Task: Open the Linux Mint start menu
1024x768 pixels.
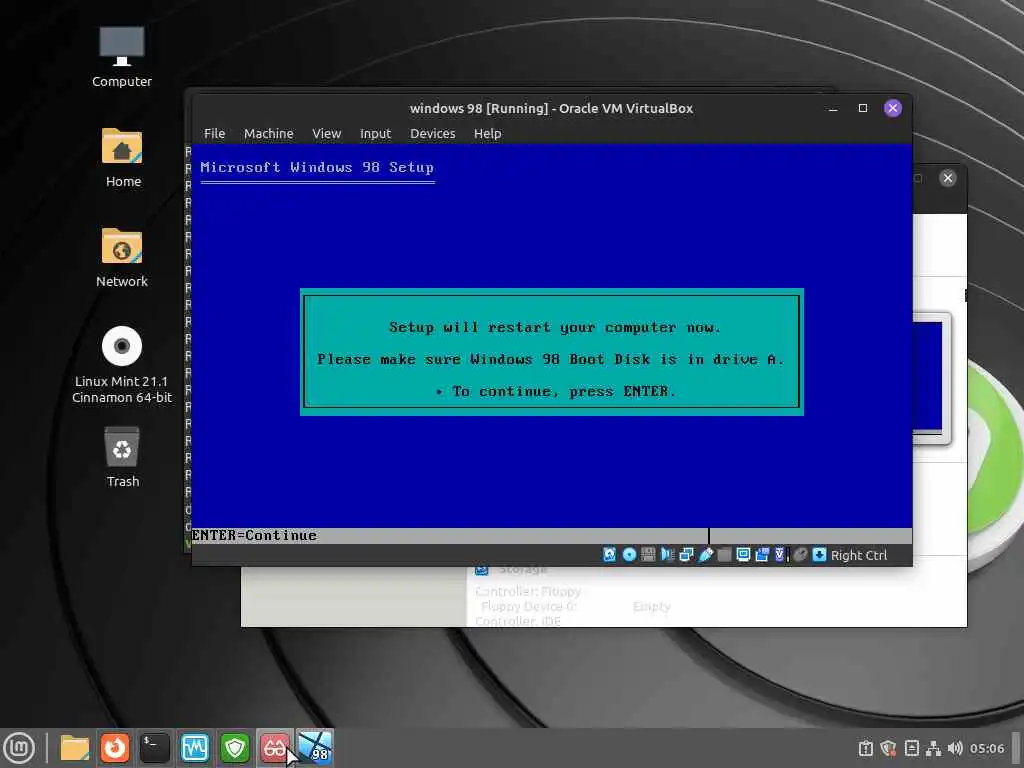Action: point(19,748)
